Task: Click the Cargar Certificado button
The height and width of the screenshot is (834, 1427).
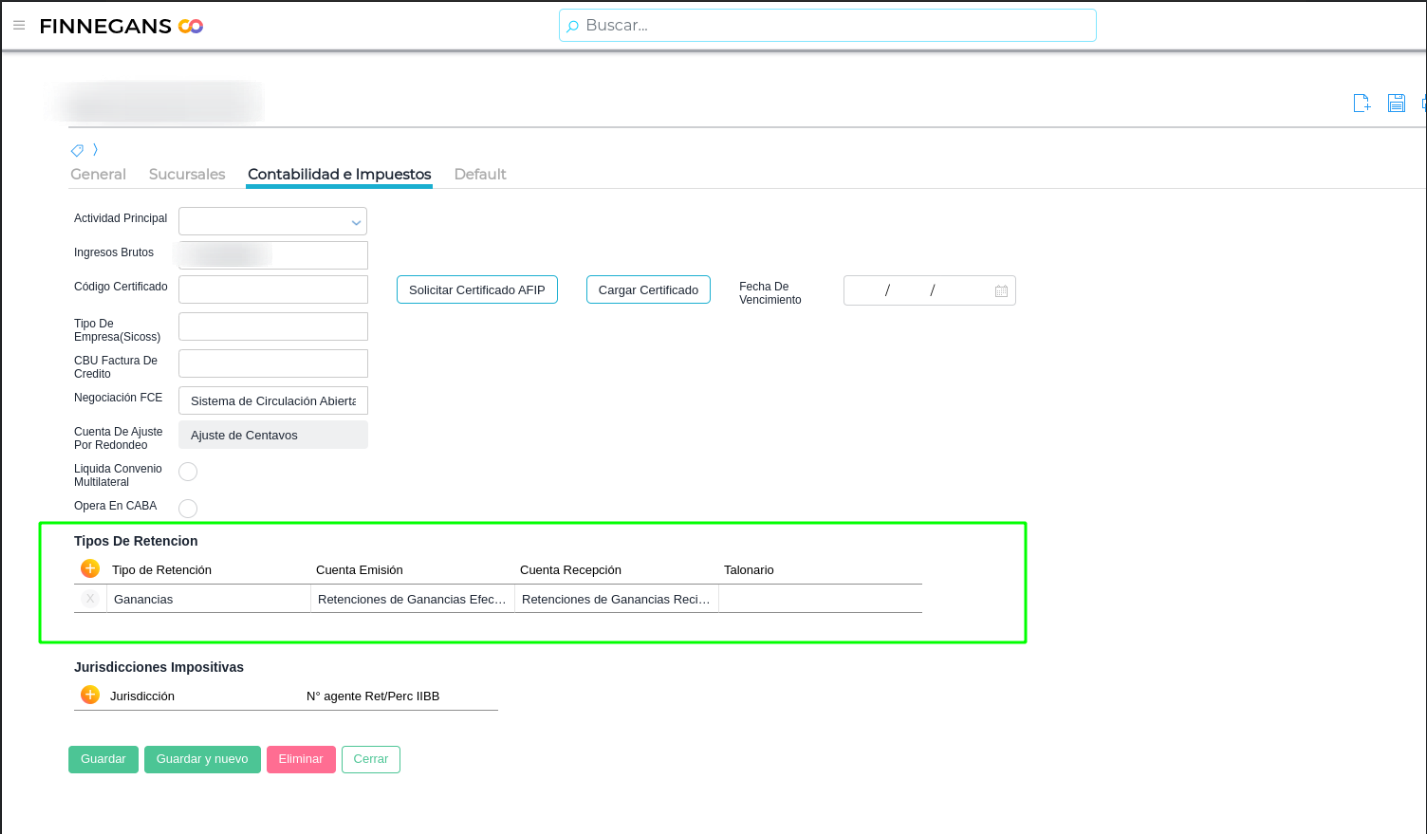Action: coord(648,290)
